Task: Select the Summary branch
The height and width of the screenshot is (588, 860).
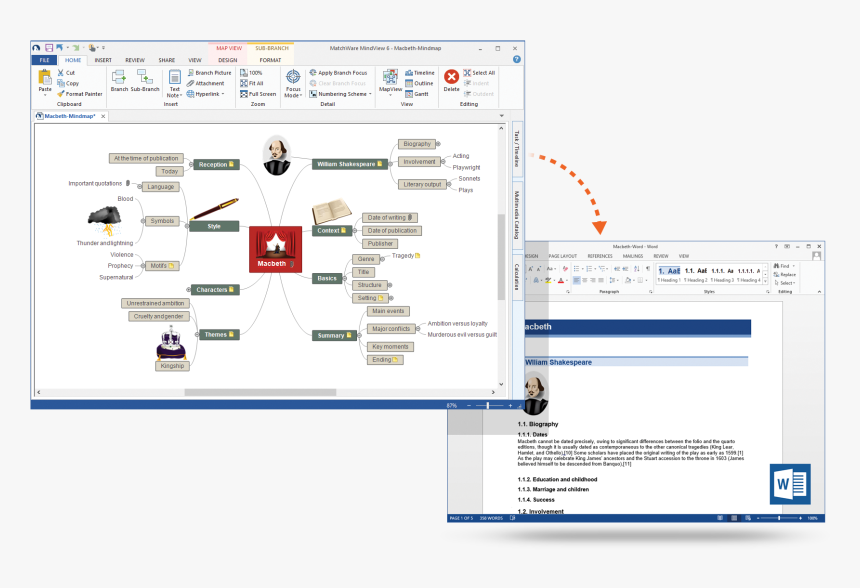Action: 335,335
